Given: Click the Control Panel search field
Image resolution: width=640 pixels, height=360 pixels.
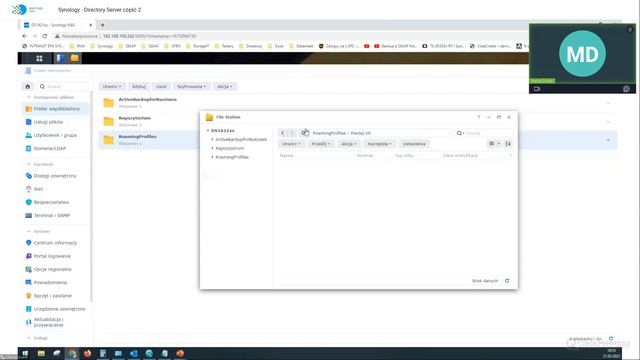Looking at the screenshot, I should tap(63, 87).
